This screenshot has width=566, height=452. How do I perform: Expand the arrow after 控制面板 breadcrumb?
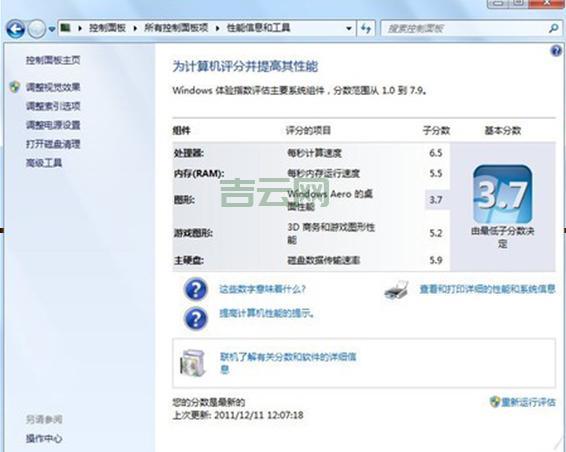click(x=135, y=28)
